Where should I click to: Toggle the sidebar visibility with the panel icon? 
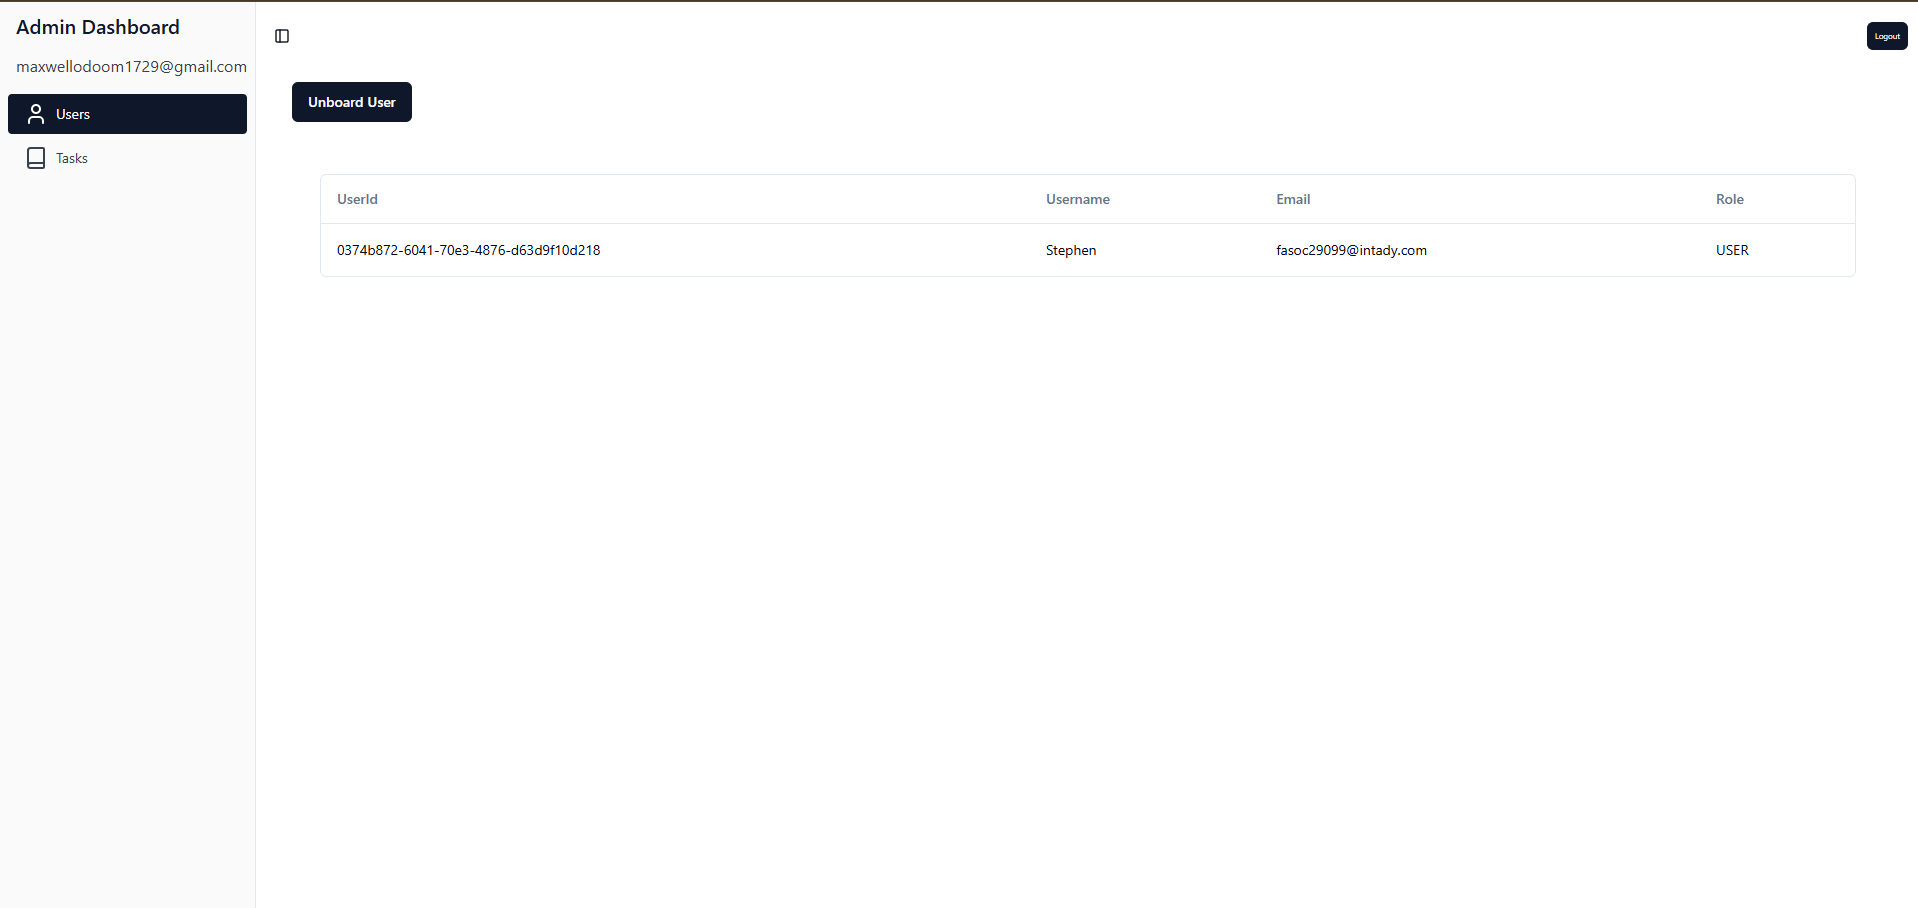[x=281, y=36]
